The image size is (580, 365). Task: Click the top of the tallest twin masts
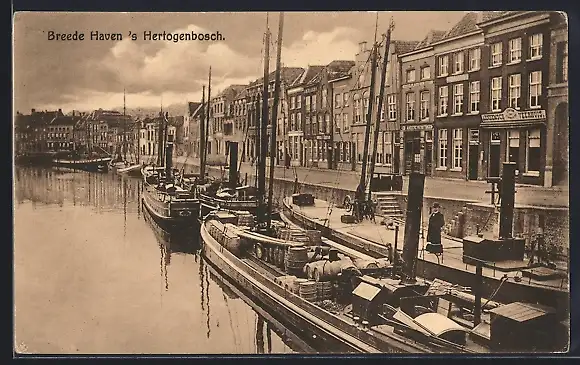click(274, 22)
